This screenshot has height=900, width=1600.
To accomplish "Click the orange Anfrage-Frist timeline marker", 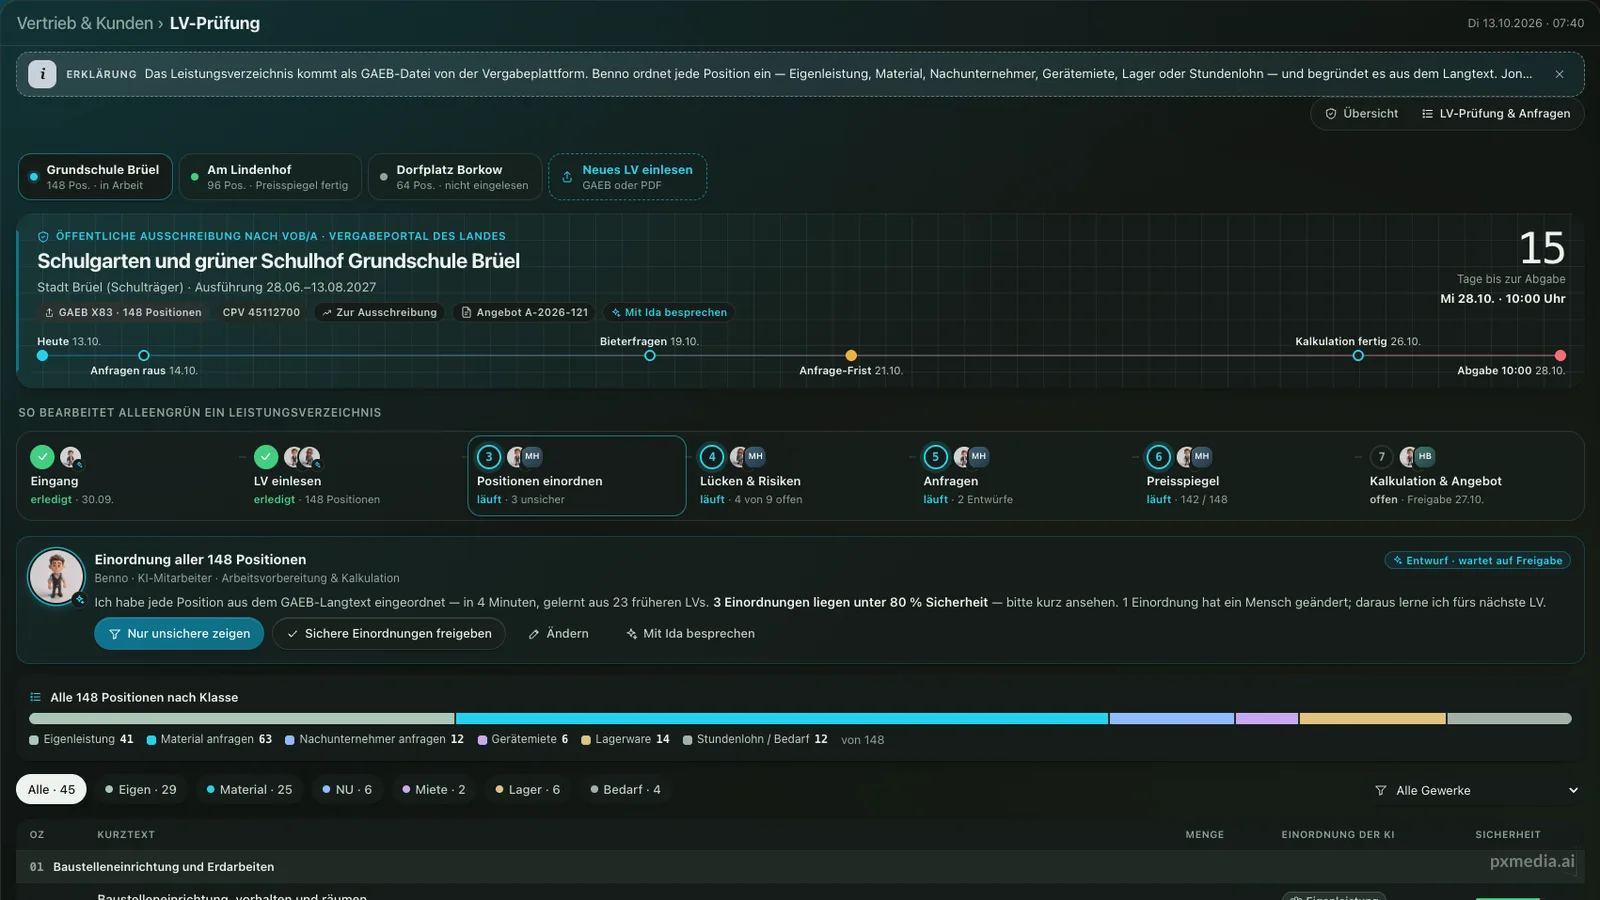I will 851,356.
